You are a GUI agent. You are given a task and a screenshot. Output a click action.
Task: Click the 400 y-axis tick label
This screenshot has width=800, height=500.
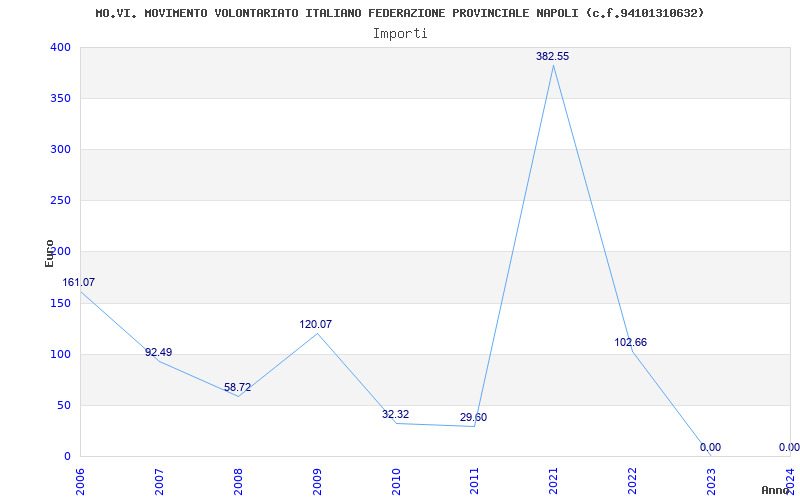[60, 47]
